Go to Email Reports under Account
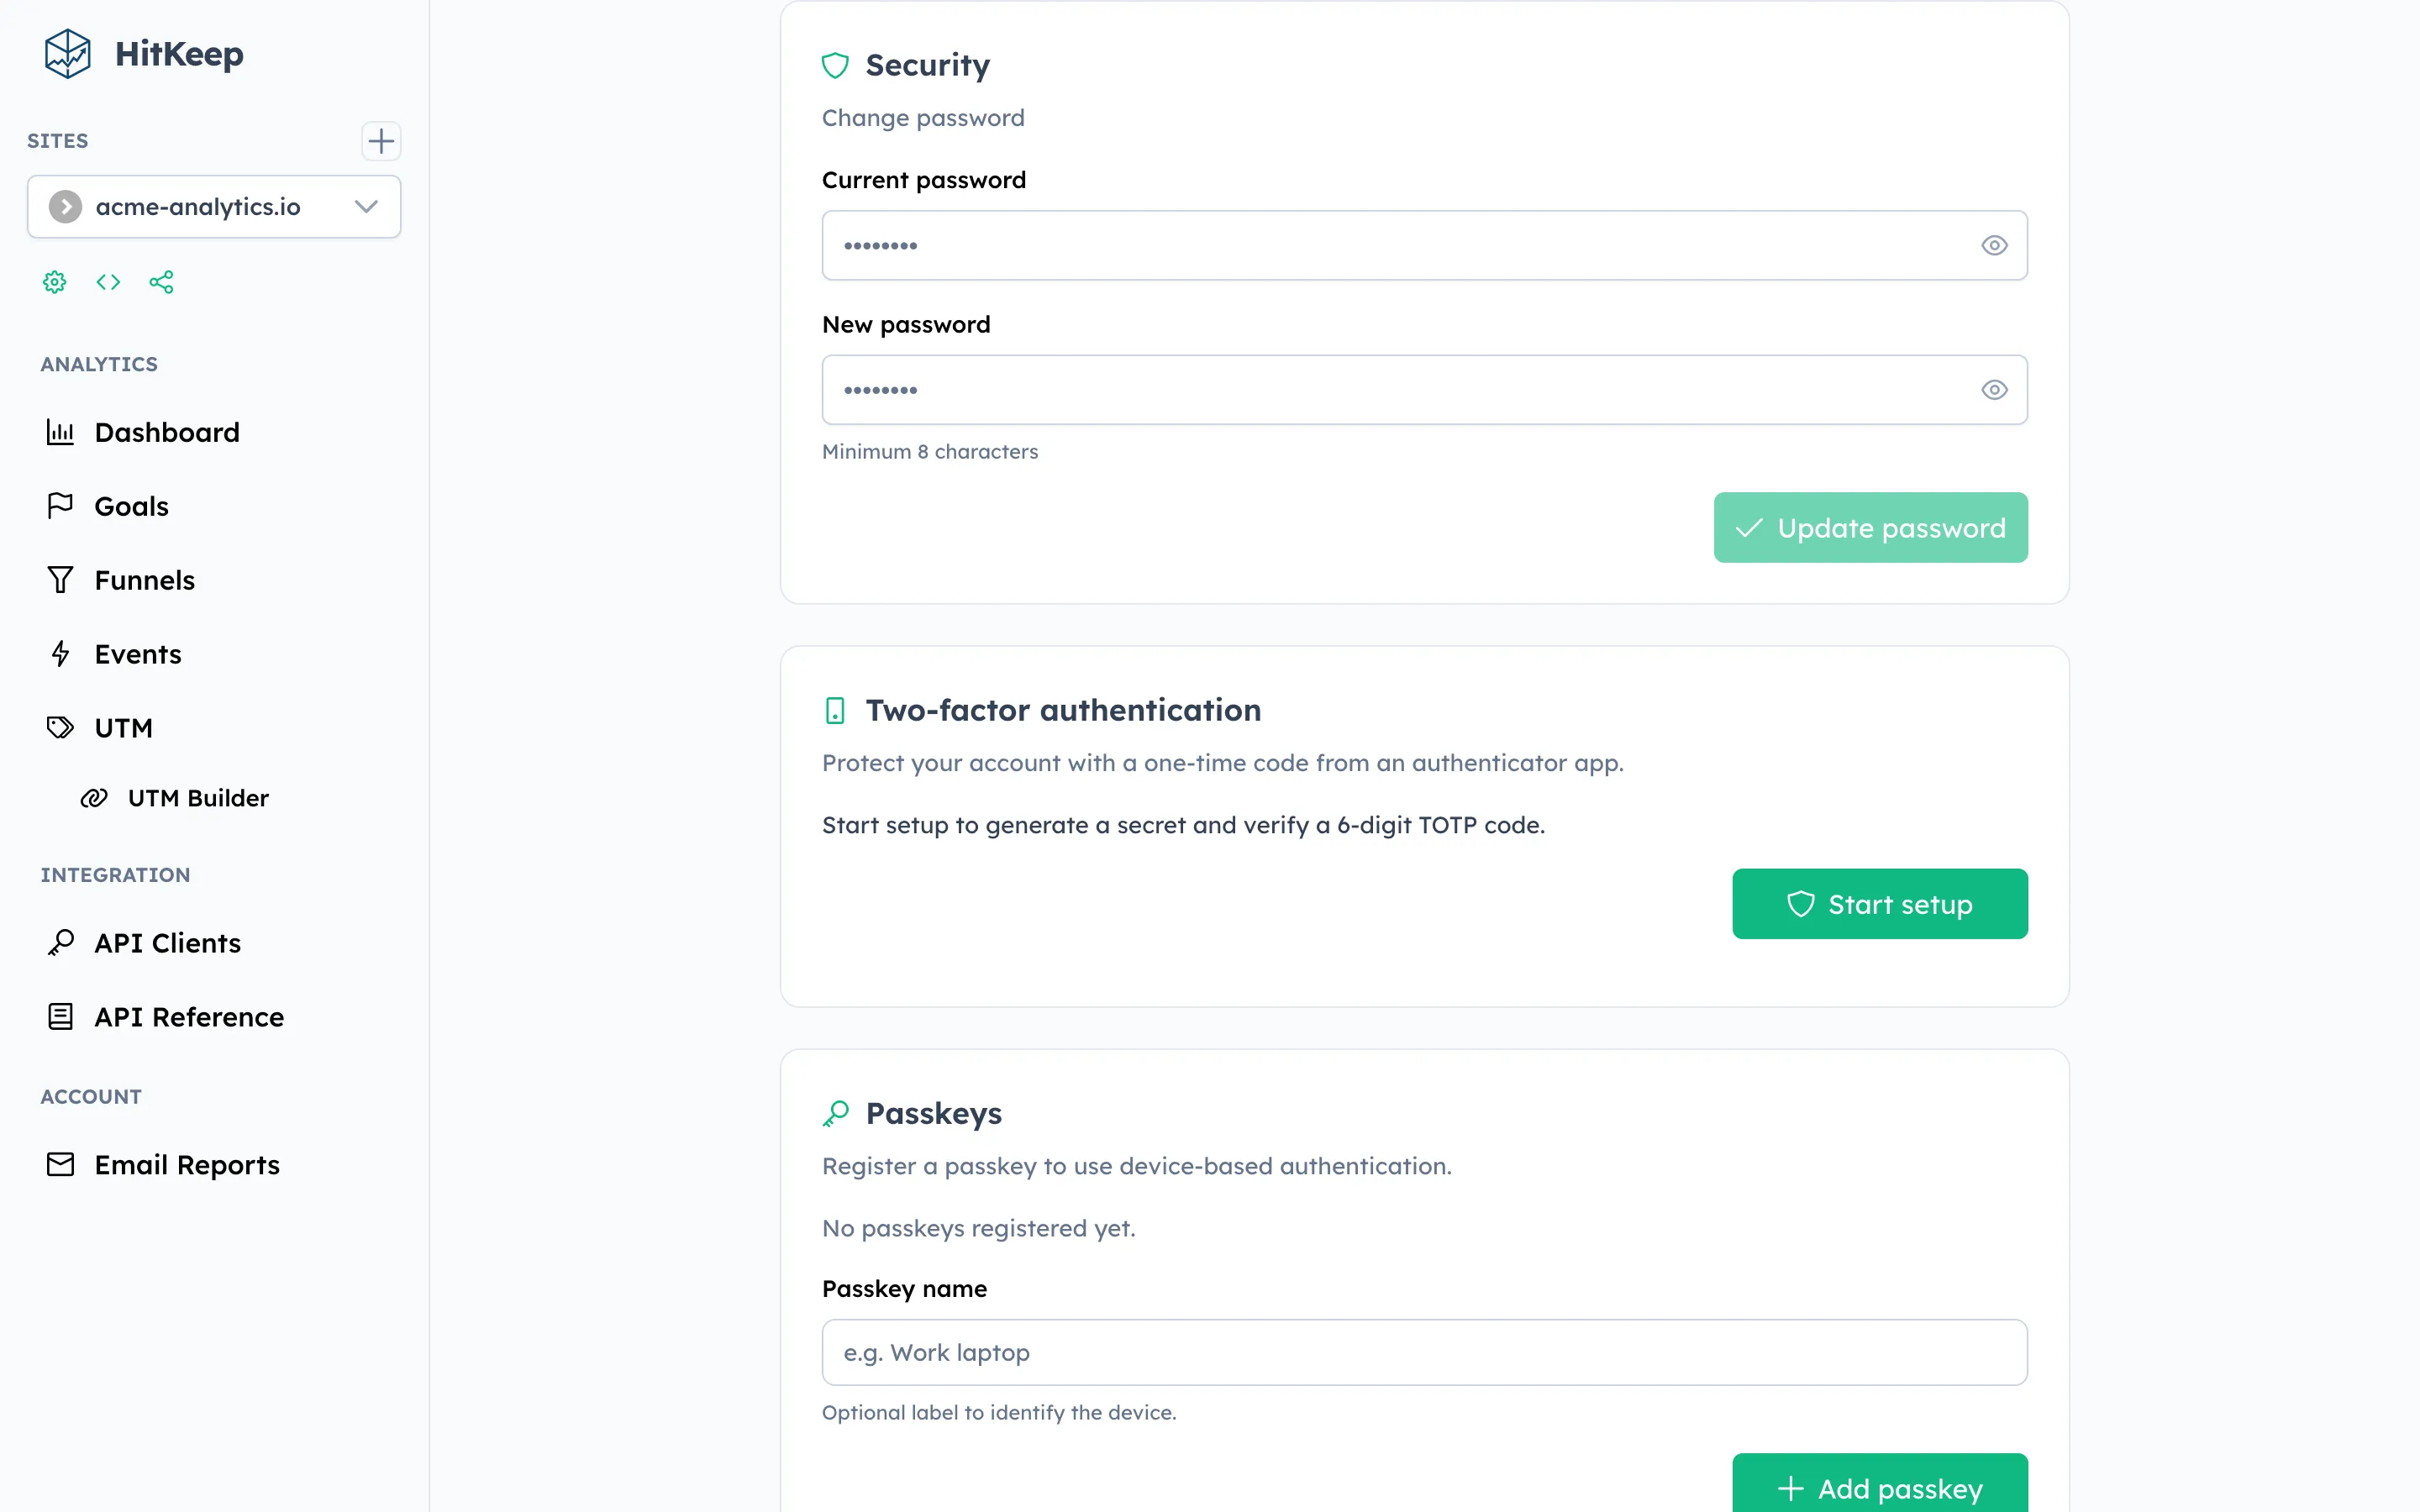 [186, 1164]
